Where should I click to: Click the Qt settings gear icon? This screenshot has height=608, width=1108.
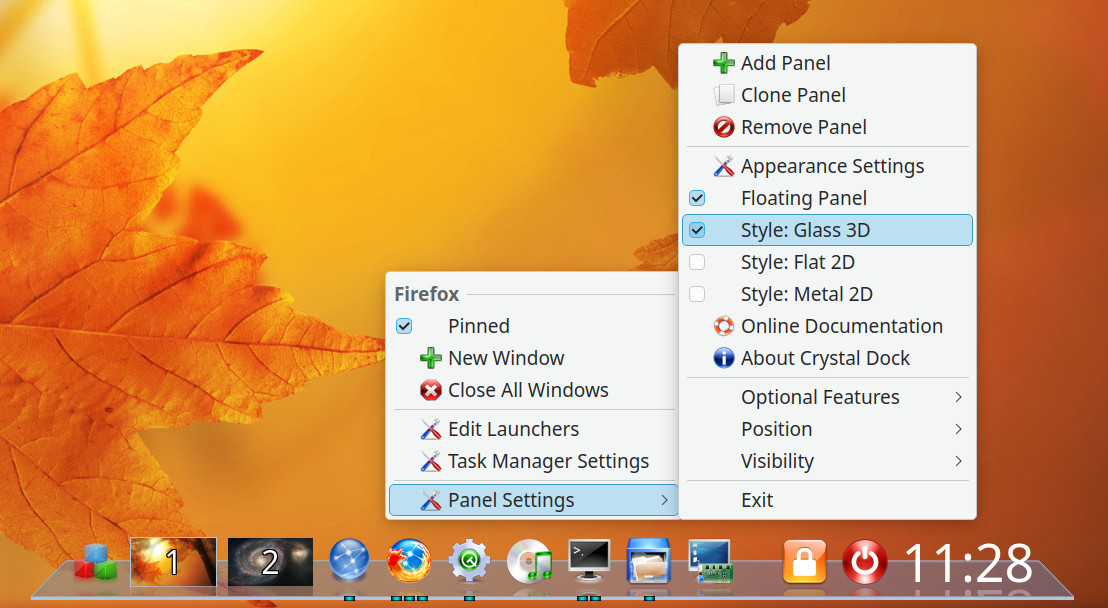(469, 562)
